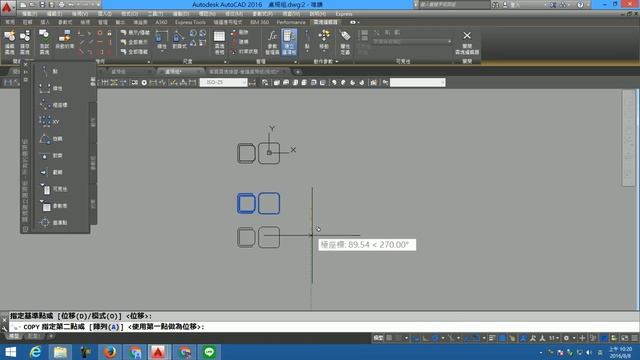Screen dimensions: 640x360
Task: Toggle the Model space status bar button
Action: (x=378, y=338)
